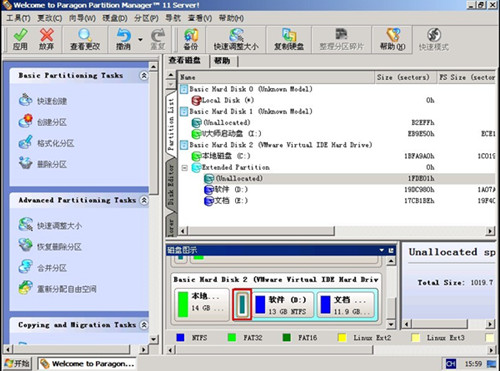Start Format Partition (格式化分区) task
This screenshot has height=371, width=500.
click(x=47, y=143)
